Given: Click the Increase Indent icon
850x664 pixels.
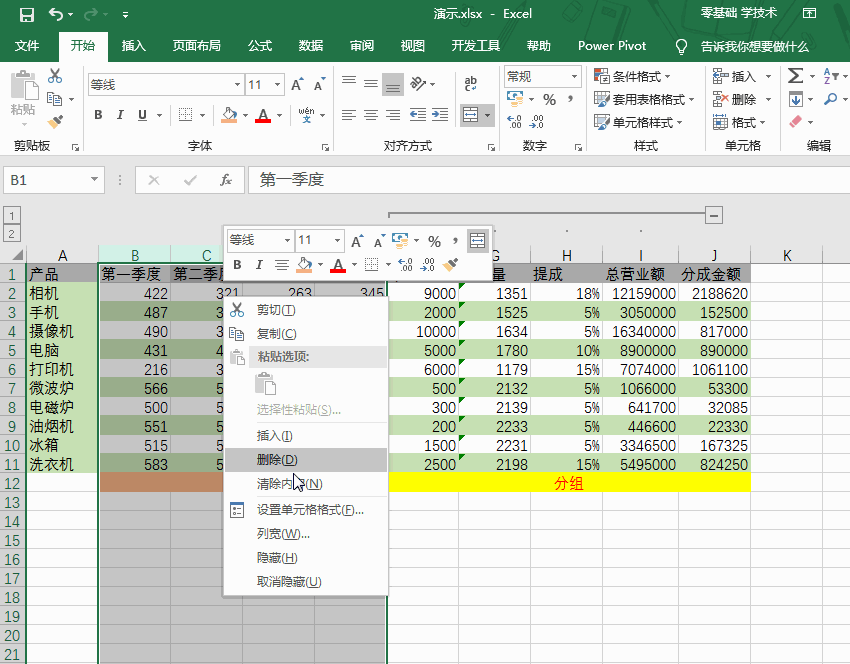Looking at the screenshot, I should tap(440, 115).
